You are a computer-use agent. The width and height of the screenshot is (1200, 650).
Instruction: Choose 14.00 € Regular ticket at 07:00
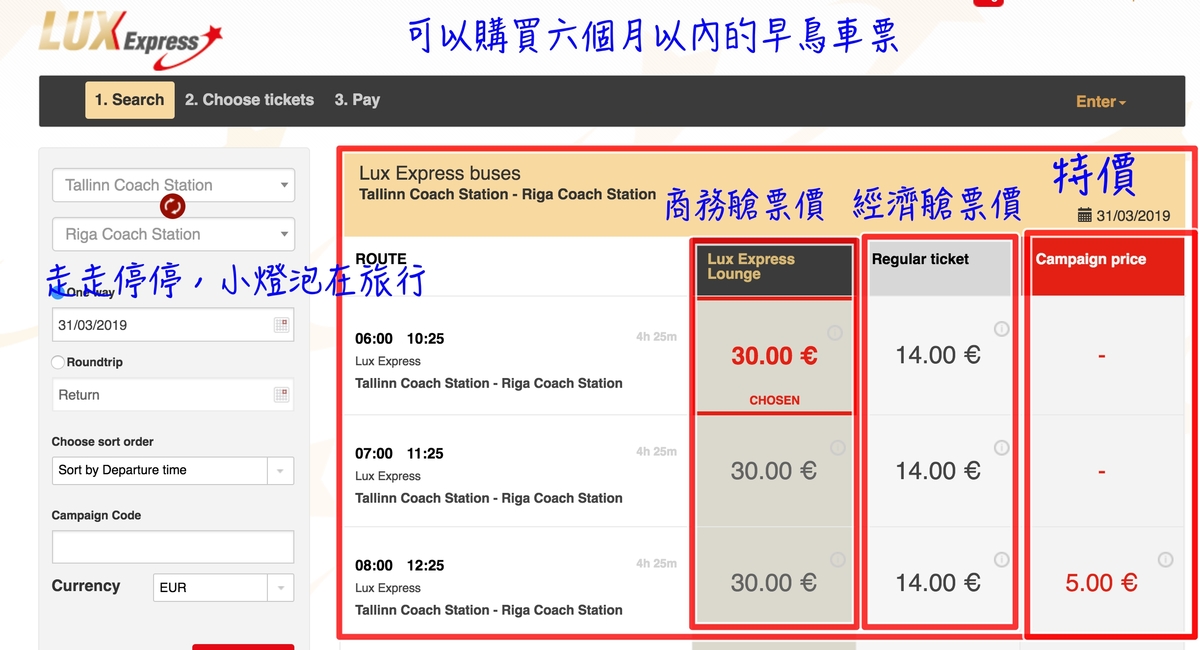pyautogui.click(x=938, y=471)
